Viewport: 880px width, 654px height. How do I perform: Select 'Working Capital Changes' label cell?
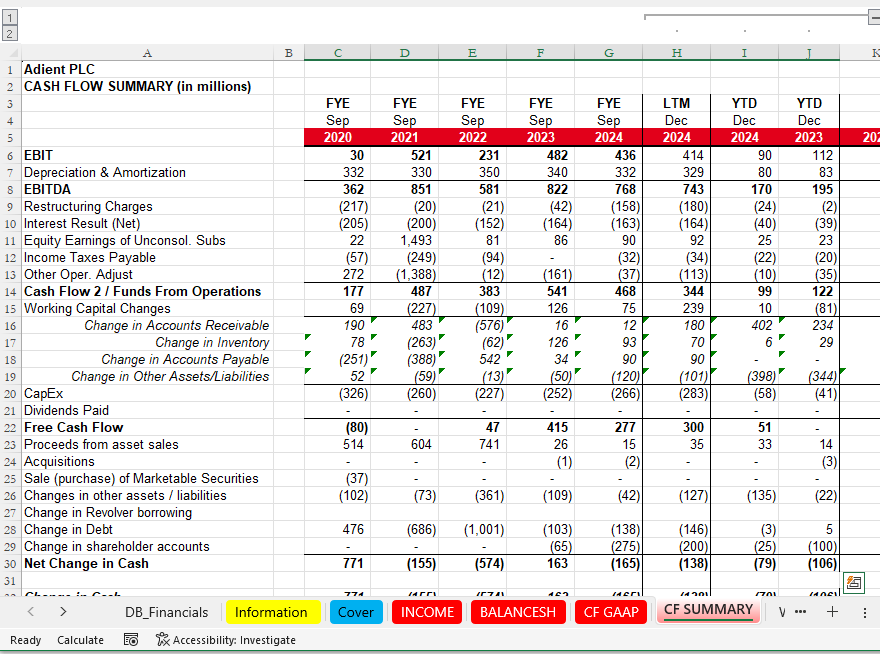[x=148, y=309]
